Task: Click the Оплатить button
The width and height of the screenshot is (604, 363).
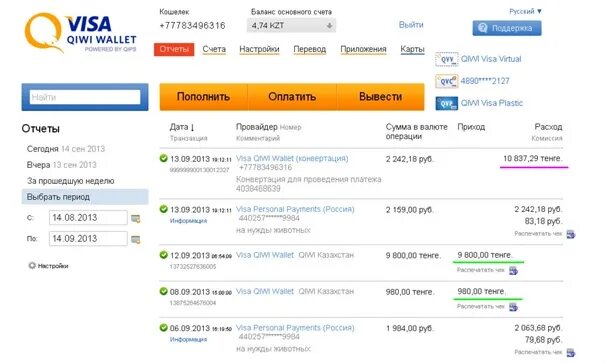Action: [x=292, y=97]
